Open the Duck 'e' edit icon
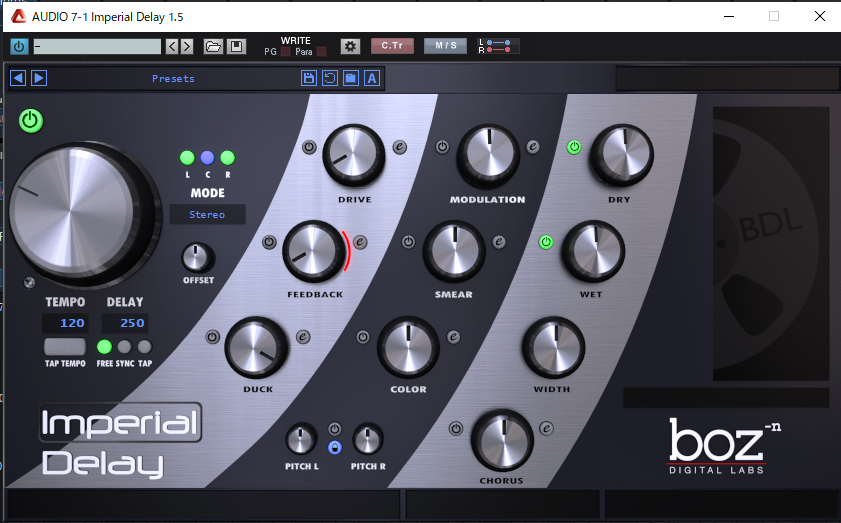This screenshot has height=523, width=841. coord(303,337)
